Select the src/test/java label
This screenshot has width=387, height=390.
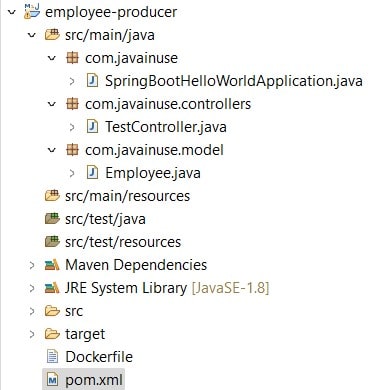(x=105, y=219)
